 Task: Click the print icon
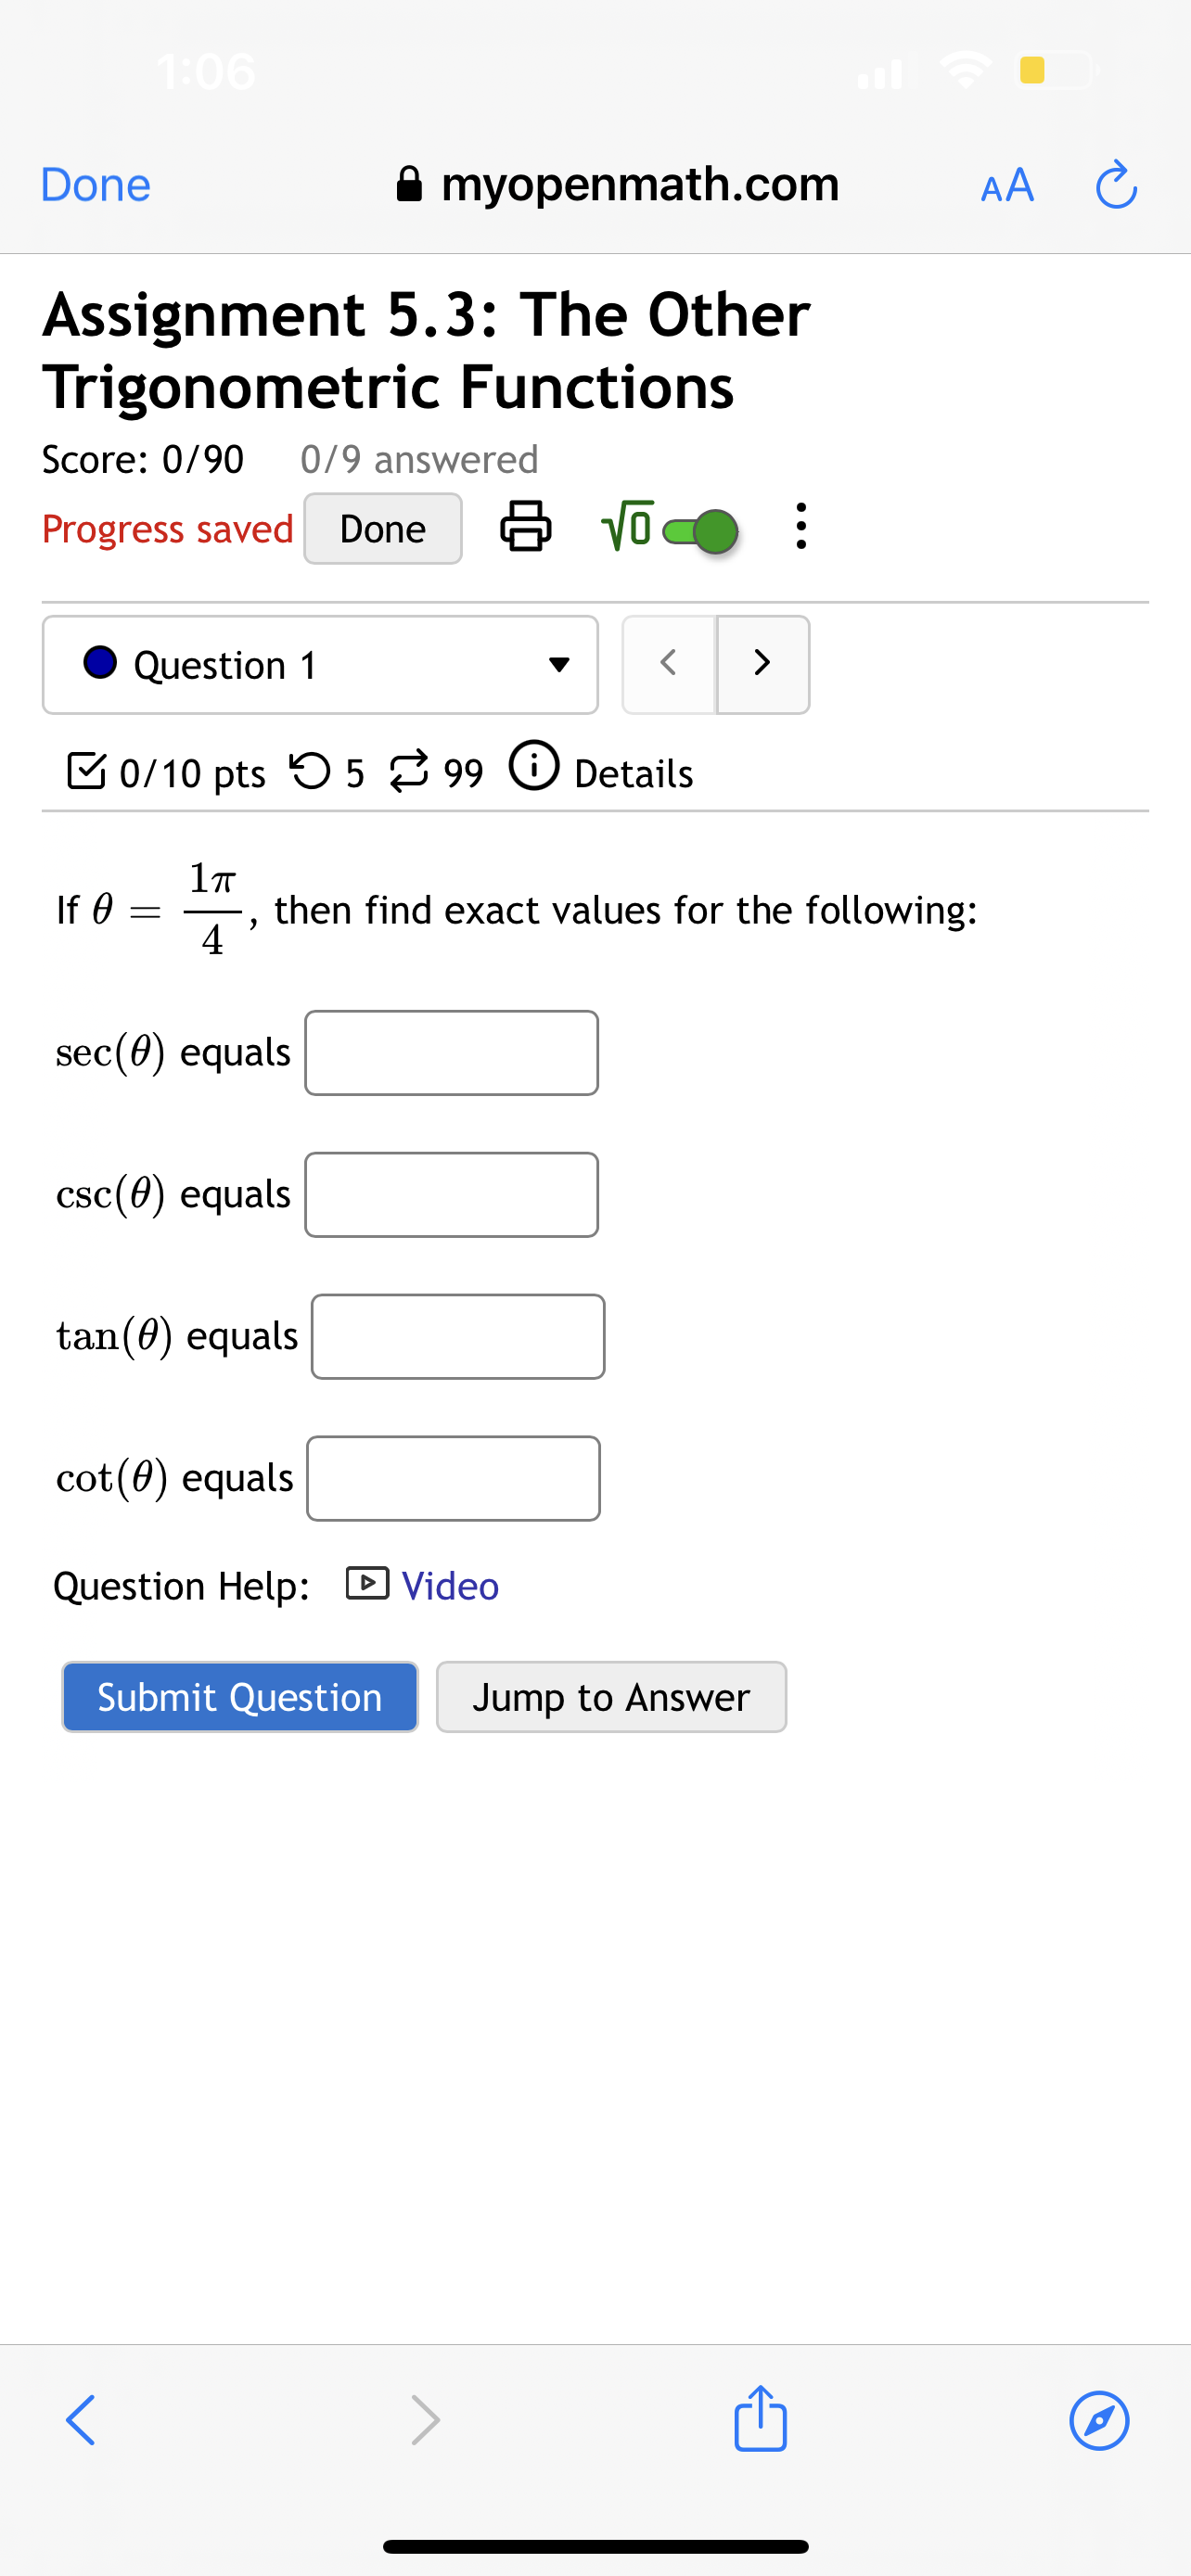525,528
